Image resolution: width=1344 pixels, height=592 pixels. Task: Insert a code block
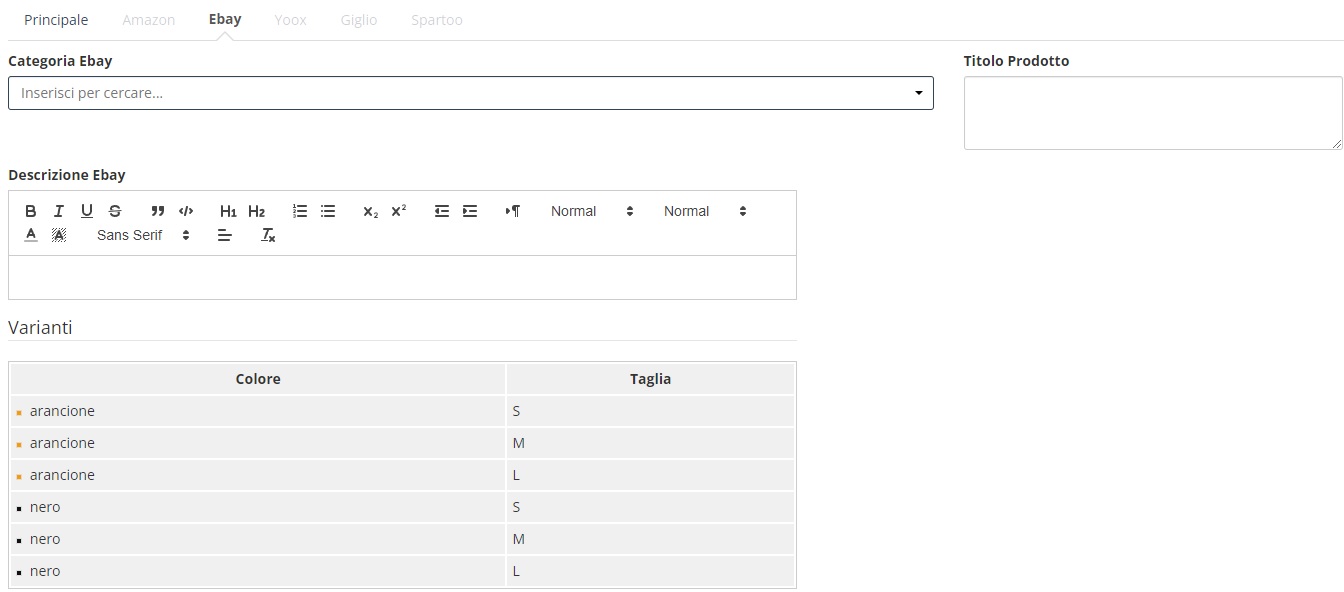[185, 211]
